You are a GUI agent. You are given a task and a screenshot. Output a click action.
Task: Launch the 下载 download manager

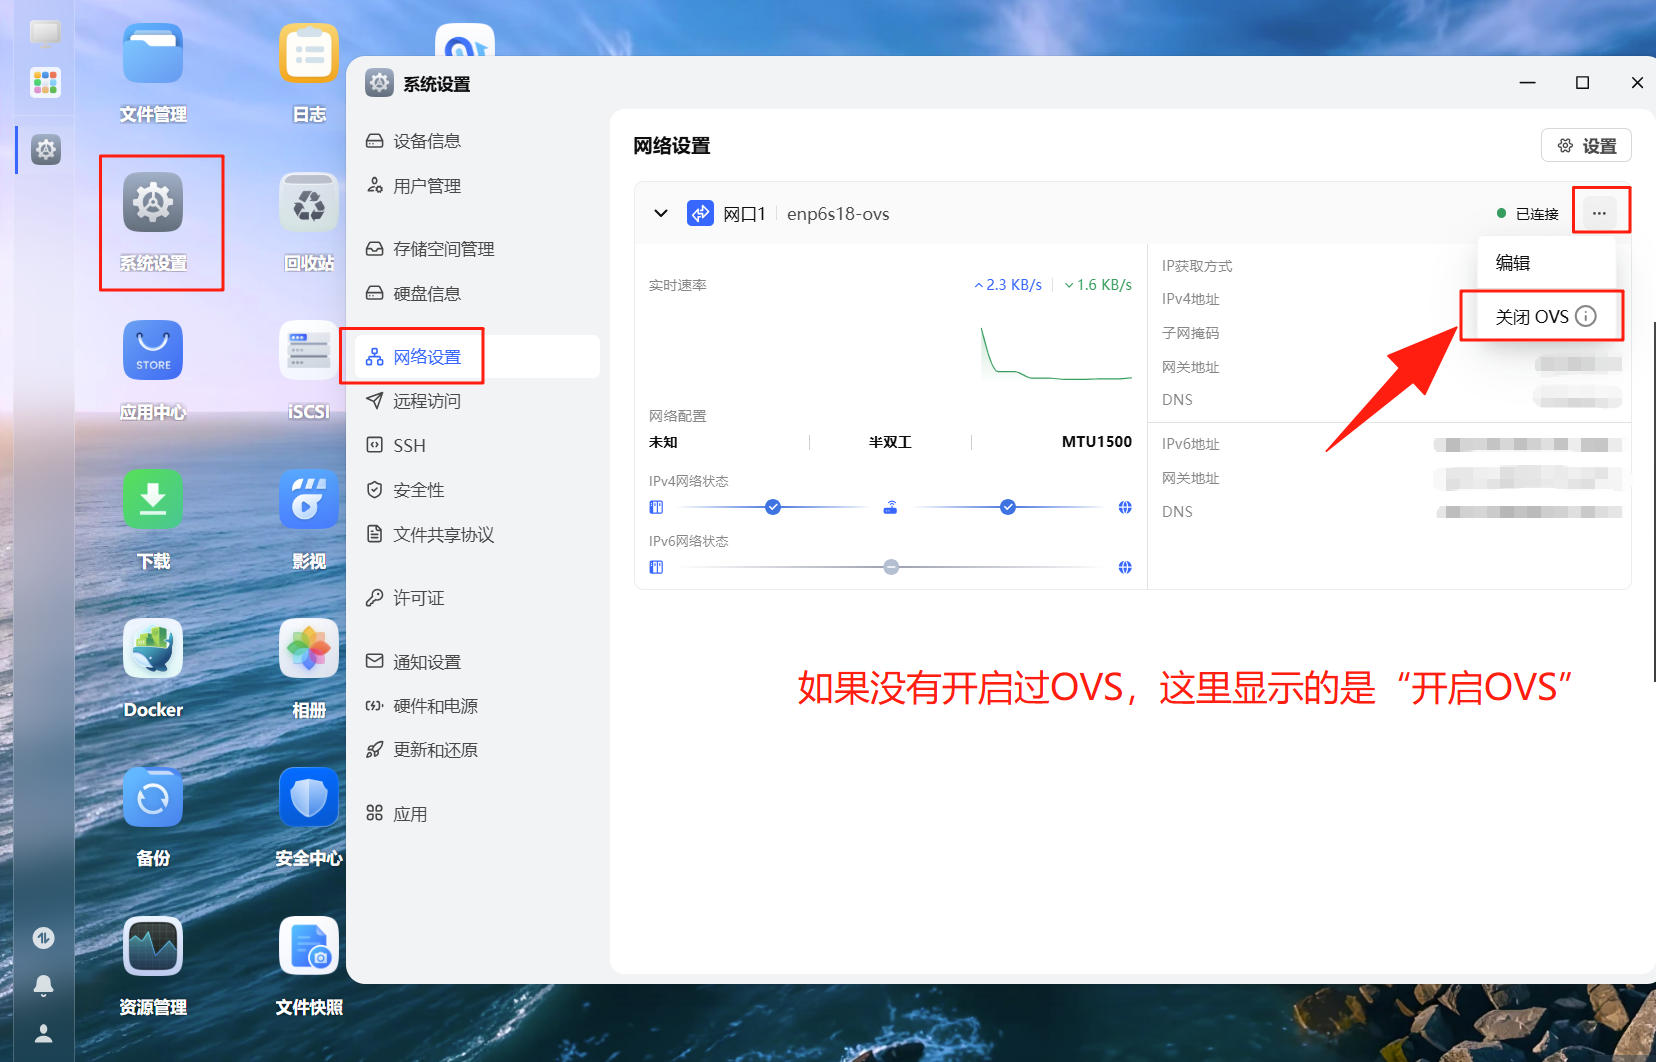pos(152,499)
